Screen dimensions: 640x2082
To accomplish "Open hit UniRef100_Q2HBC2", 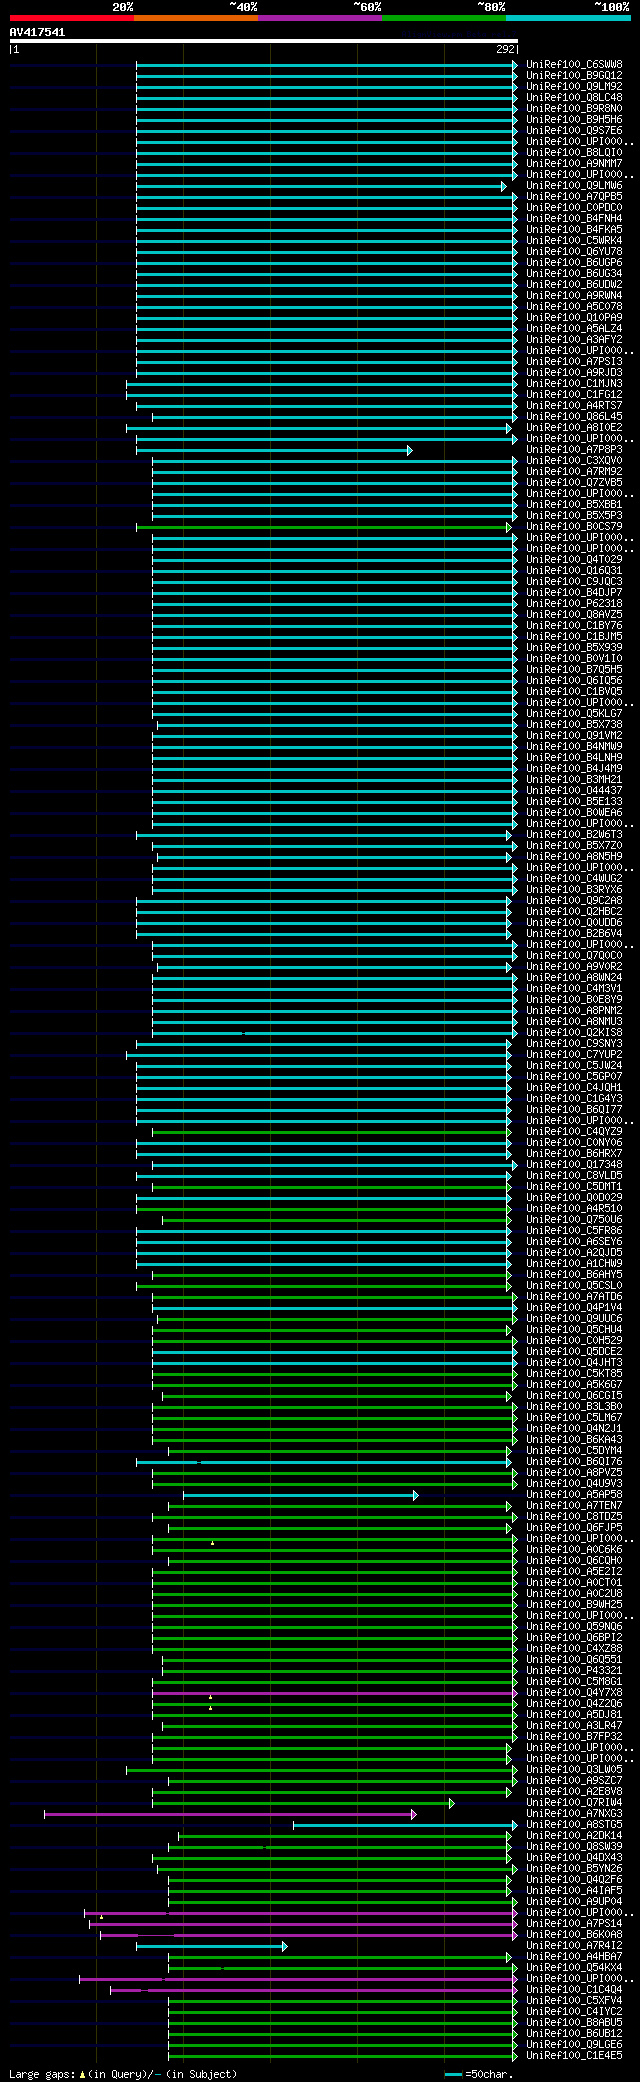I will pyautogui.click(x=574, y=912).
